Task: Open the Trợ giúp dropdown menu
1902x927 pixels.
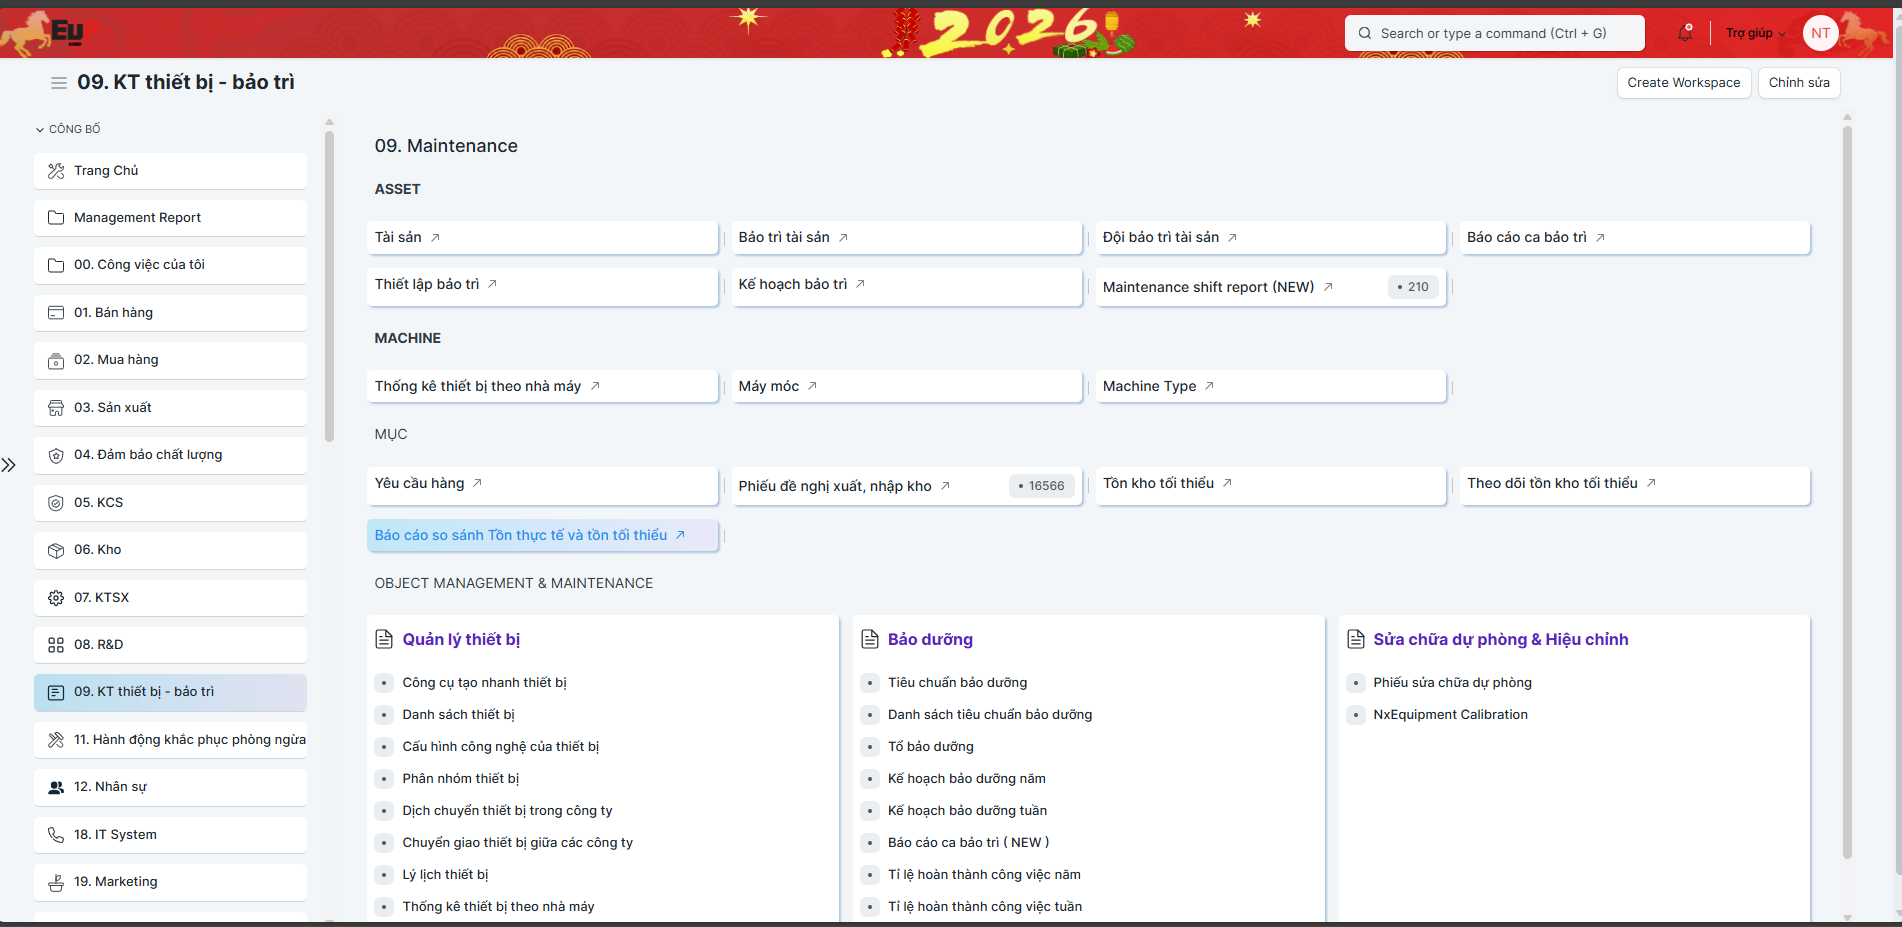Action: point(1755,33)
